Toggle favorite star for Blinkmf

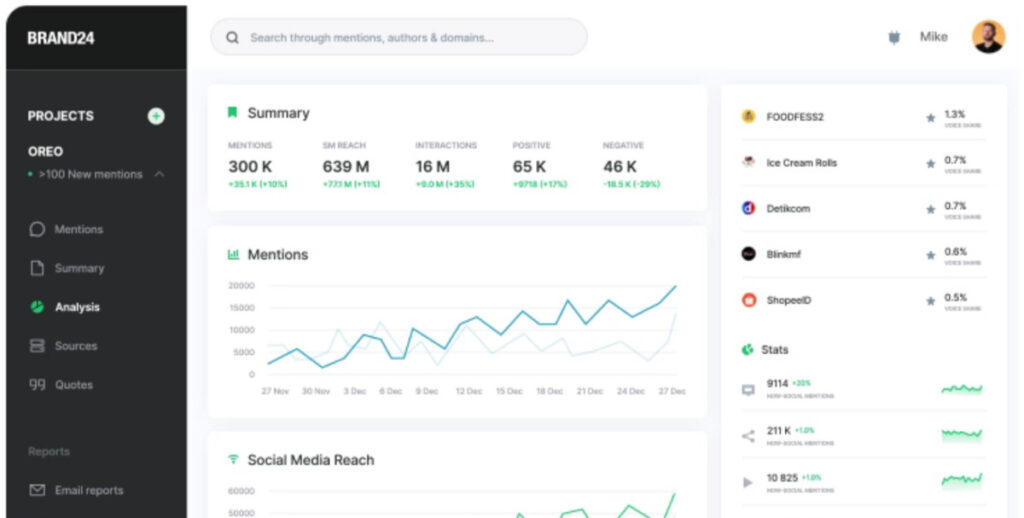click(x=931, y=255)
